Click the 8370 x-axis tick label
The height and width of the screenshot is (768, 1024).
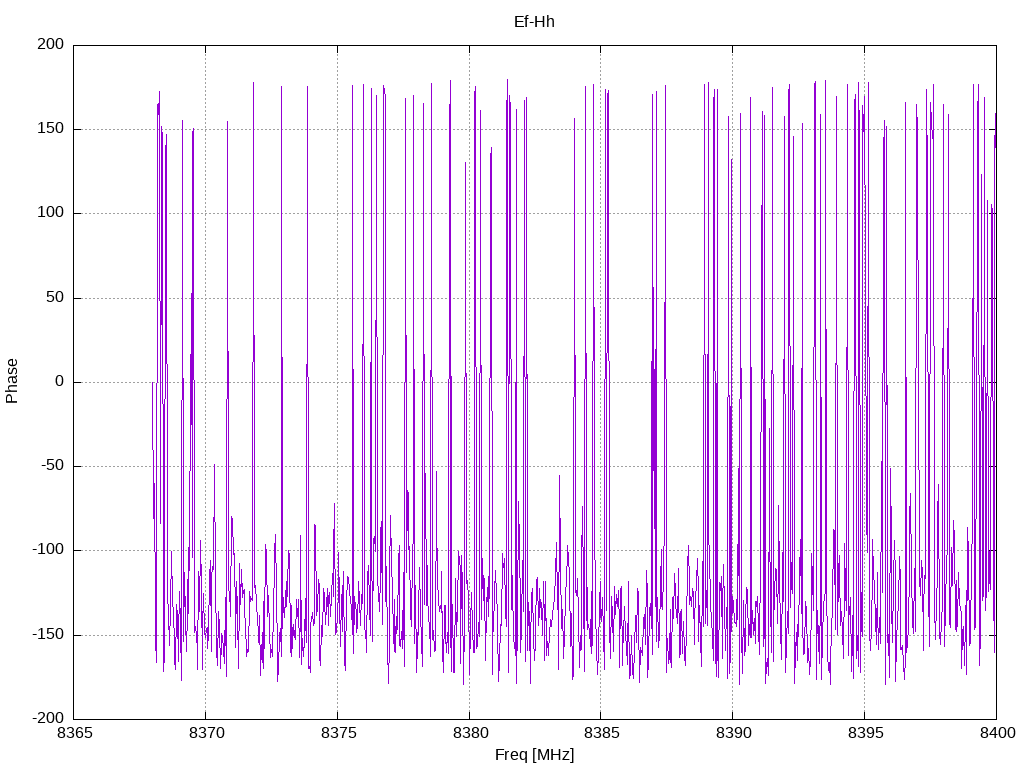[206, 733]
